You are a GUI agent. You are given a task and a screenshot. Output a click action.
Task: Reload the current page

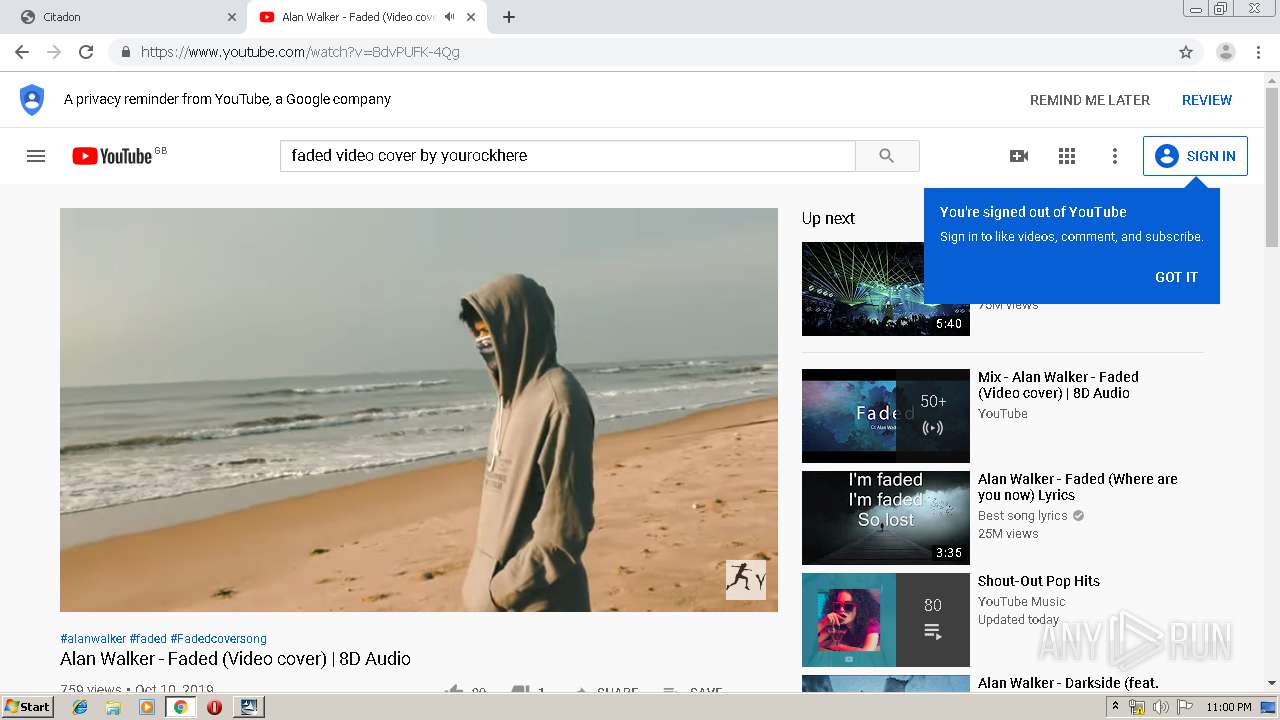tap(86, 52)
